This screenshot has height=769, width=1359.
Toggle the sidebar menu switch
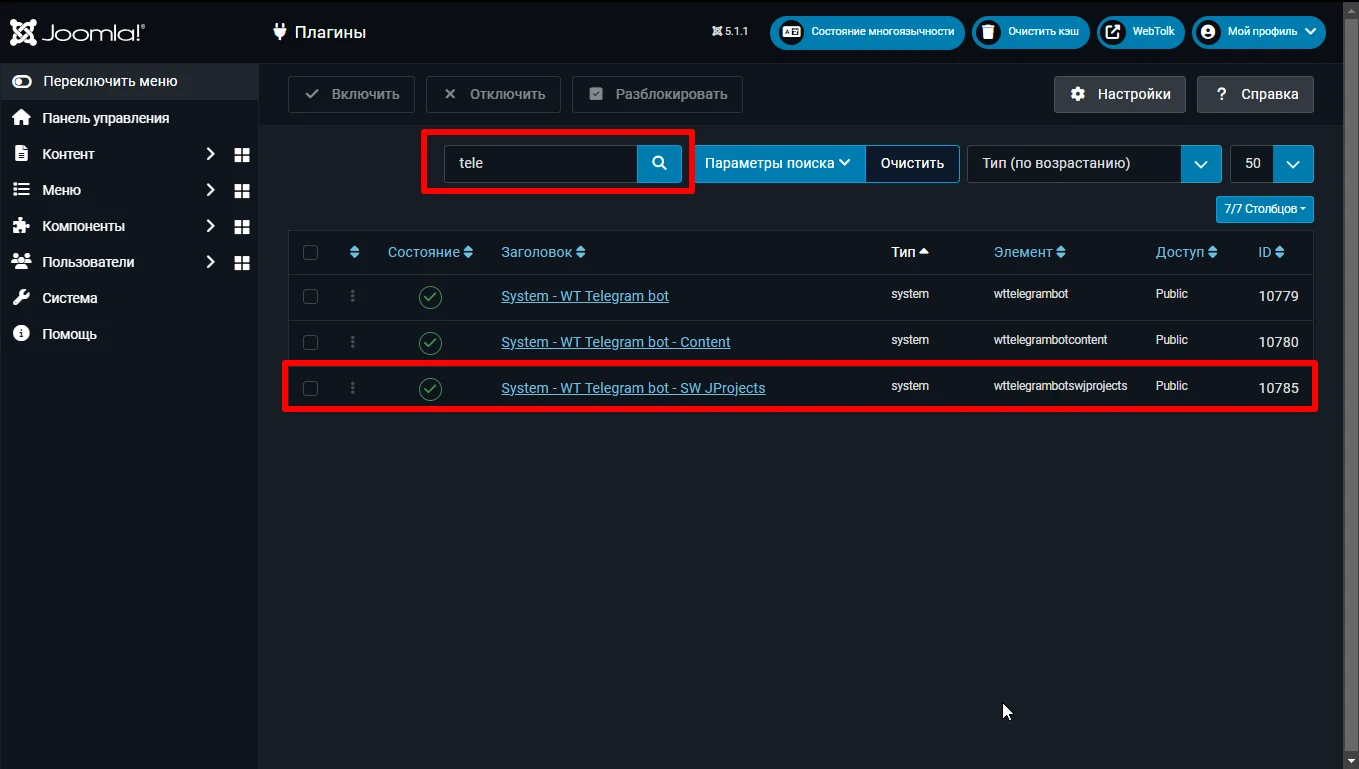tap(22, 82)
